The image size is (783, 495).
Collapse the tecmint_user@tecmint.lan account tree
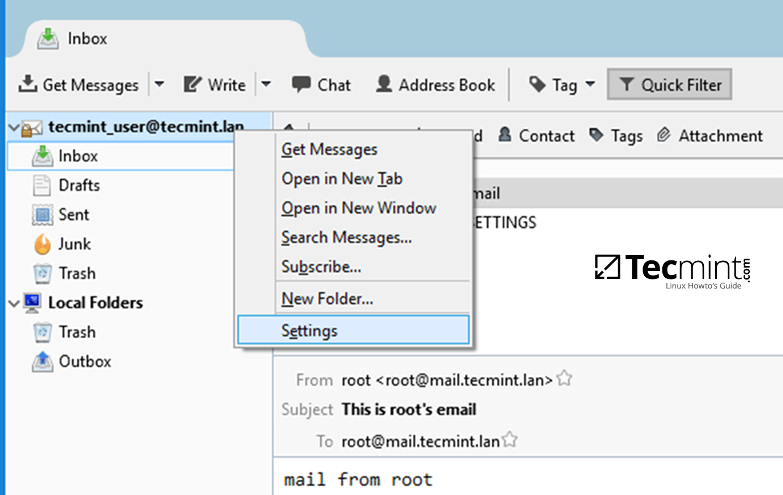(x=13, y=128)
